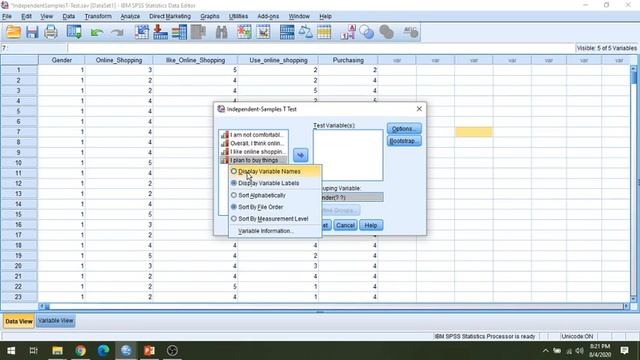Viewport: 640px width, 360px height.
Task: Switch to the Data View tab
Action: click(x=19, y=321)
